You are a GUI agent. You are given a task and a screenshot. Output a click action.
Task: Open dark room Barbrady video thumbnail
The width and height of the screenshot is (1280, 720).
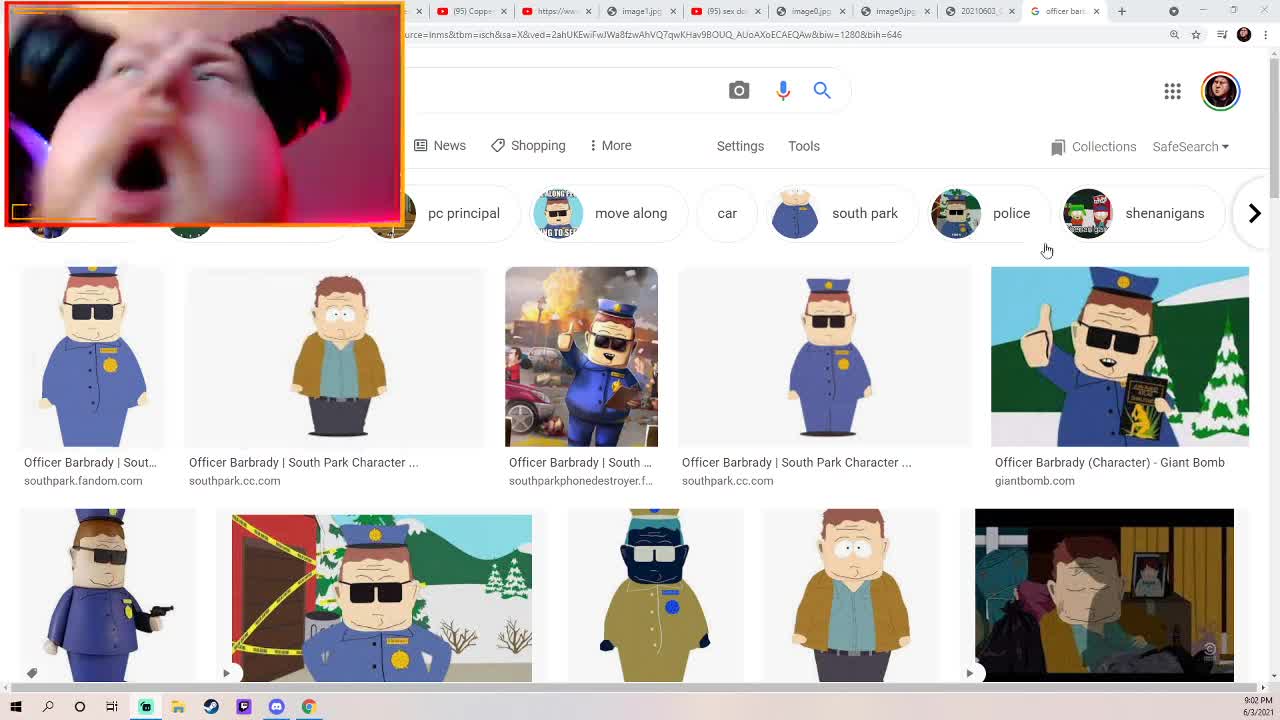[x=1104, y=595]
